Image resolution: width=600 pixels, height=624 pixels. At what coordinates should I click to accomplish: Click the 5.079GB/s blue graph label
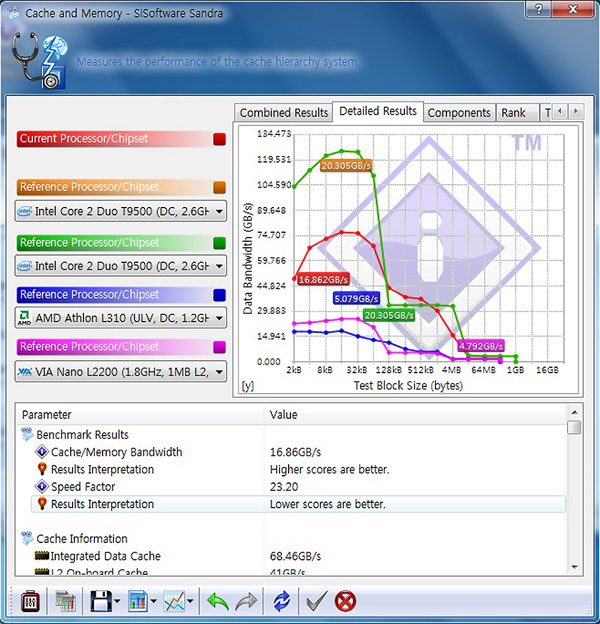click(x=356, y=298)
